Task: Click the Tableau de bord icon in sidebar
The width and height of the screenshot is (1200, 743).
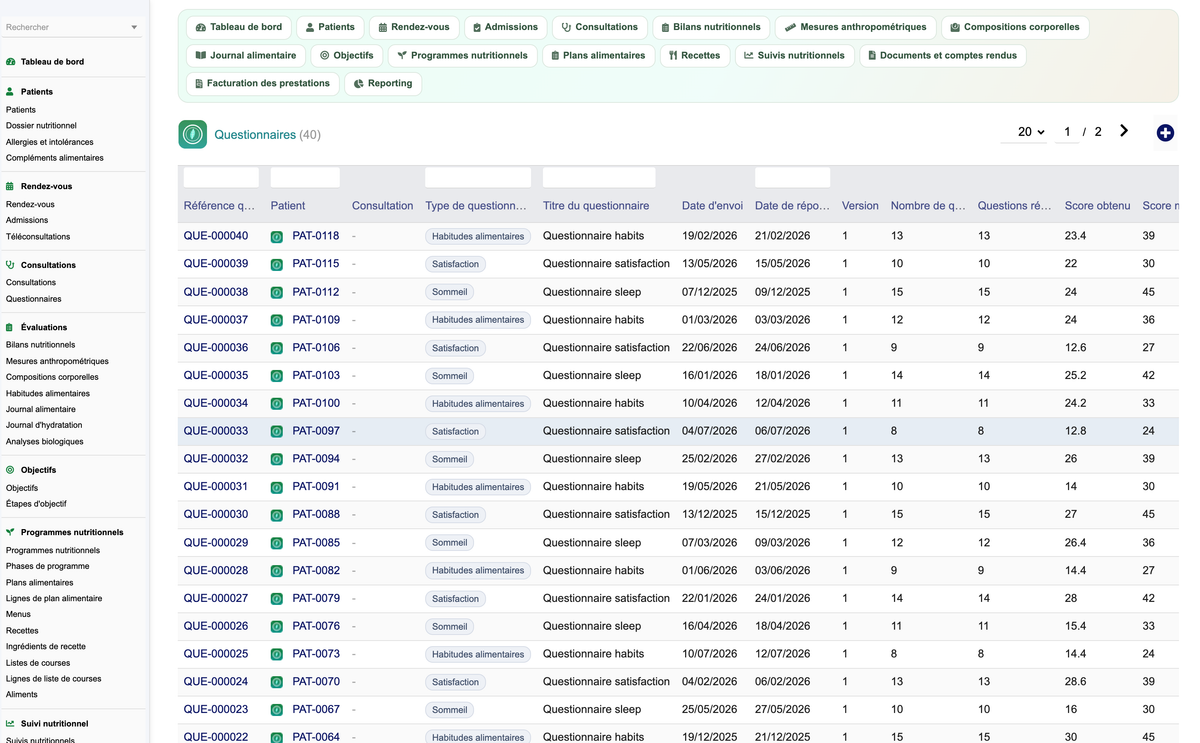Action: pyautogui.click(x=11, y=62)
